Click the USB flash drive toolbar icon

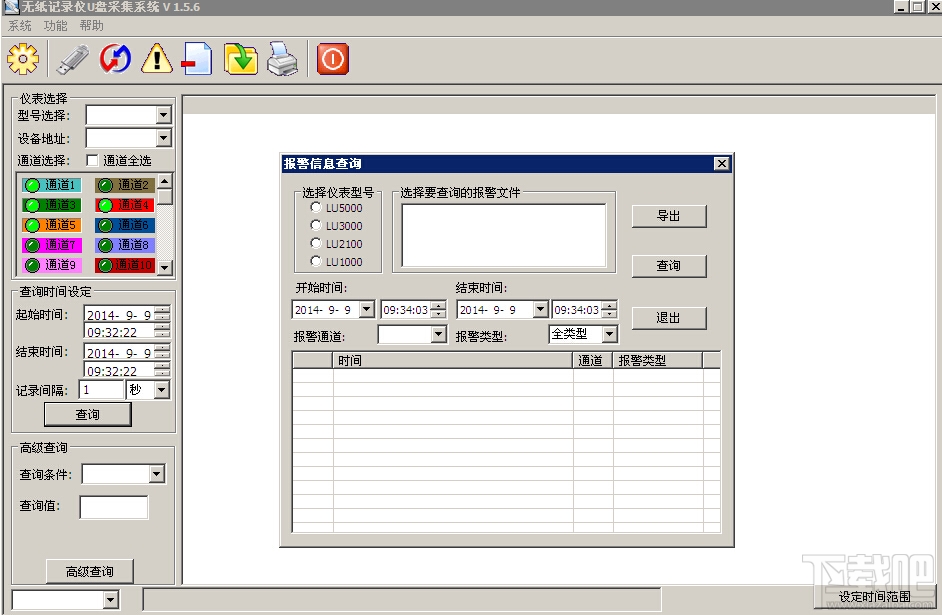(x=73, y=59)
